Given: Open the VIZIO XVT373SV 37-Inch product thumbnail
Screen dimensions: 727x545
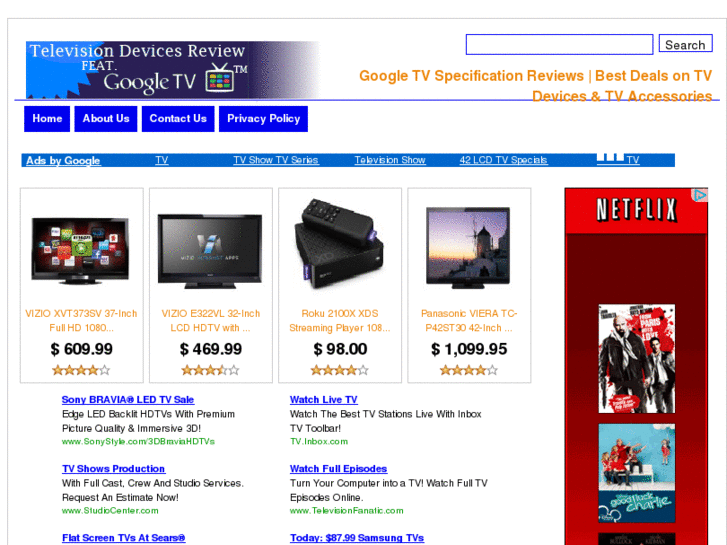Looking at the screenshot, I should (x=80, y=250).
